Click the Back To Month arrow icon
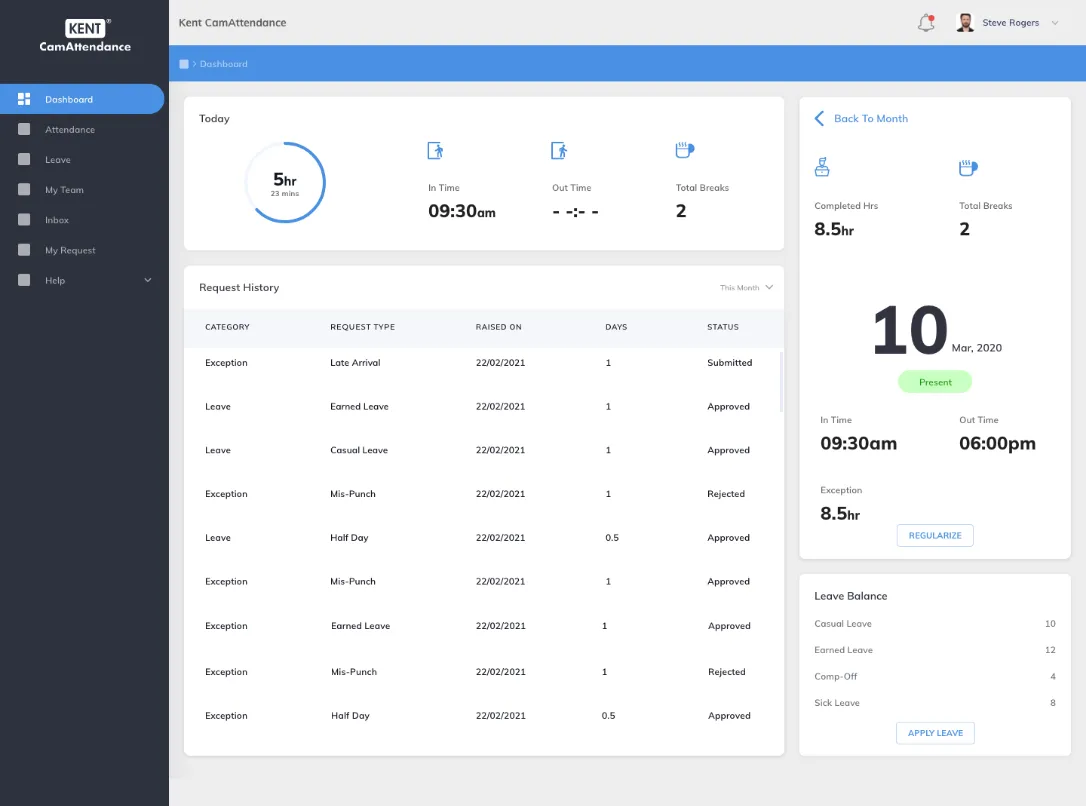 click(x=819, y=118)
